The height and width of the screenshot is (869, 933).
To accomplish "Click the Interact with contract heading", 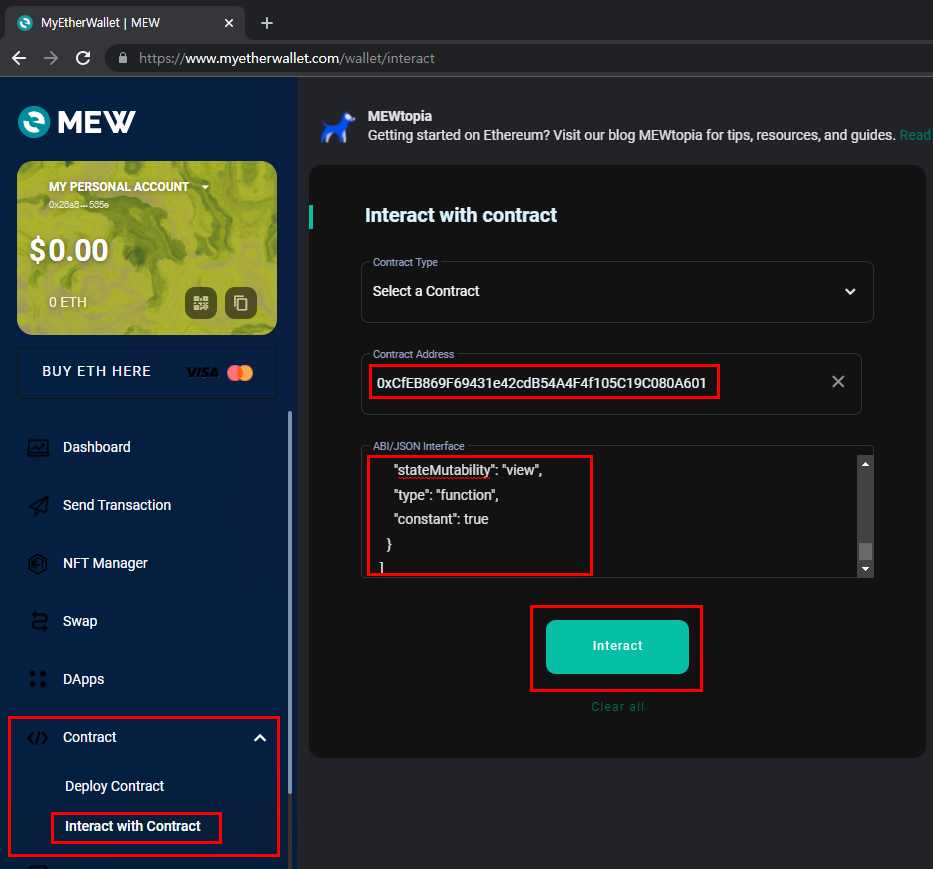I will coord(461,215).
